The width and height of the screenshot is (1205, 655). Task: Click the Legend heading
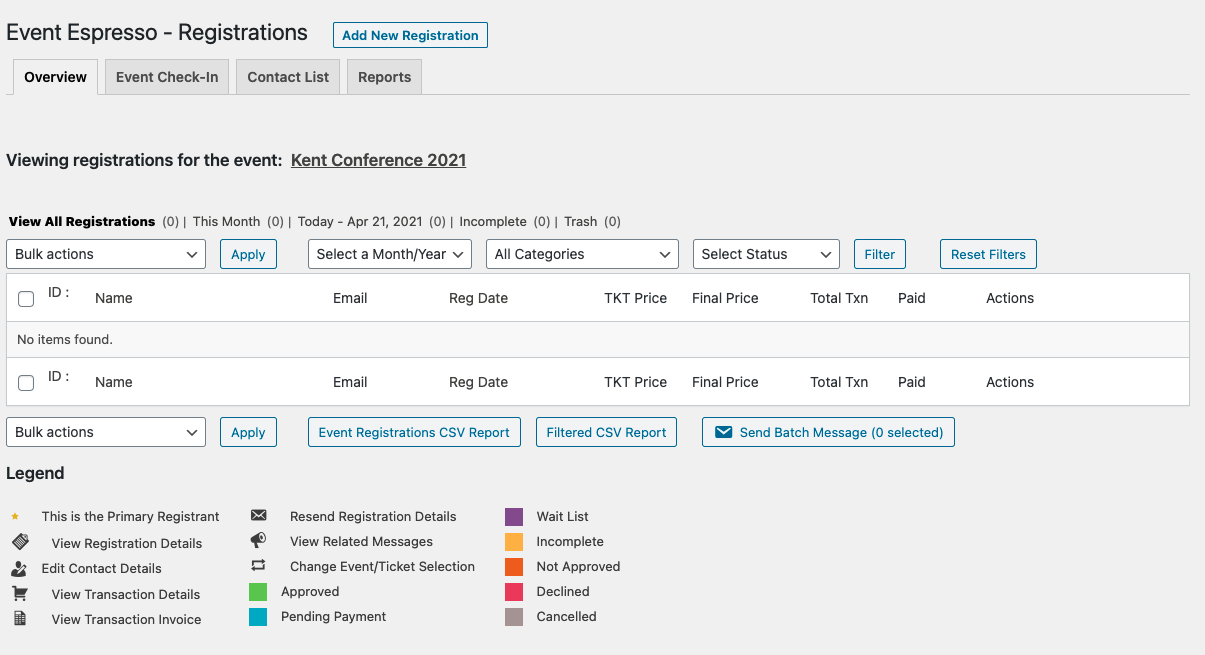tap(35, 474)
